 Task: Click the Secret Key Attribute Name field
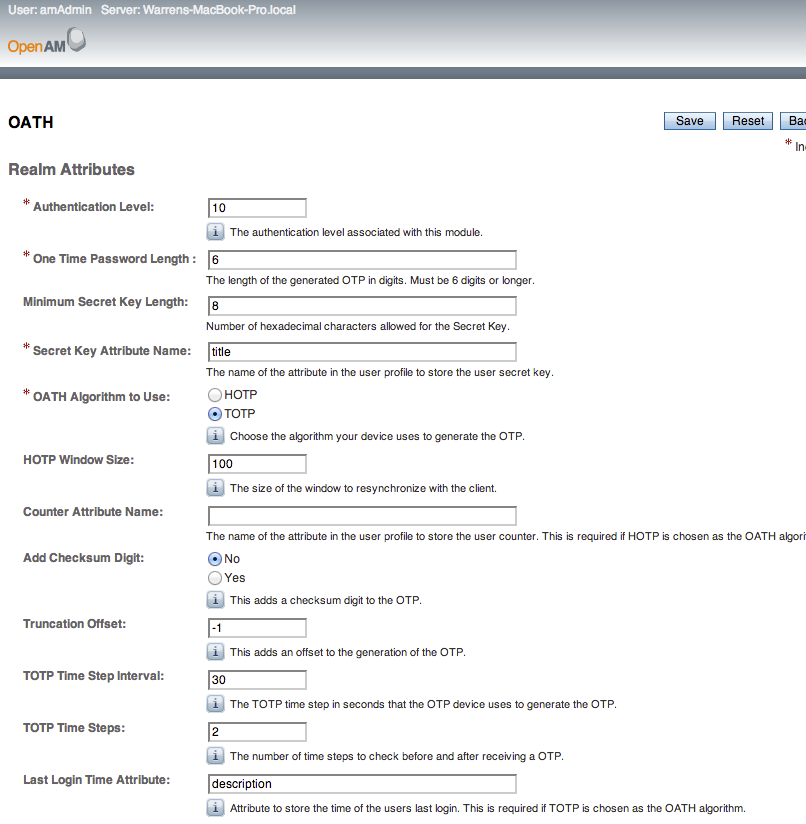360,351
